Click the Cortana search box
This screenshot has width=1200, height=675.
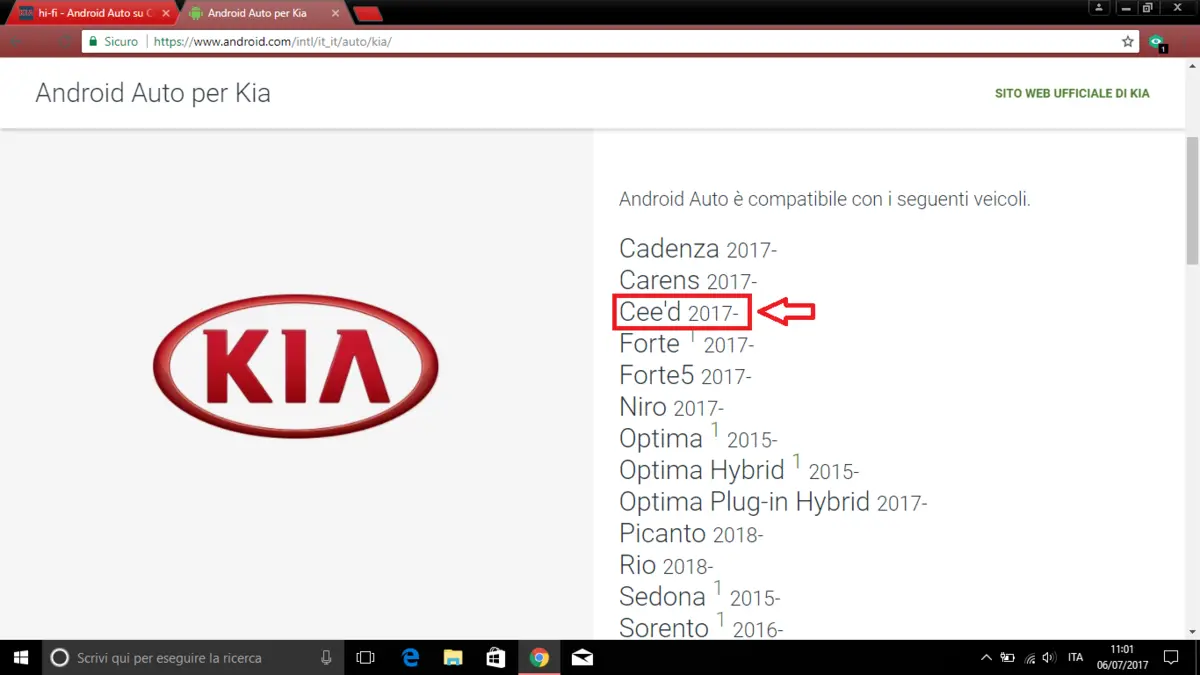click(192, 657)
